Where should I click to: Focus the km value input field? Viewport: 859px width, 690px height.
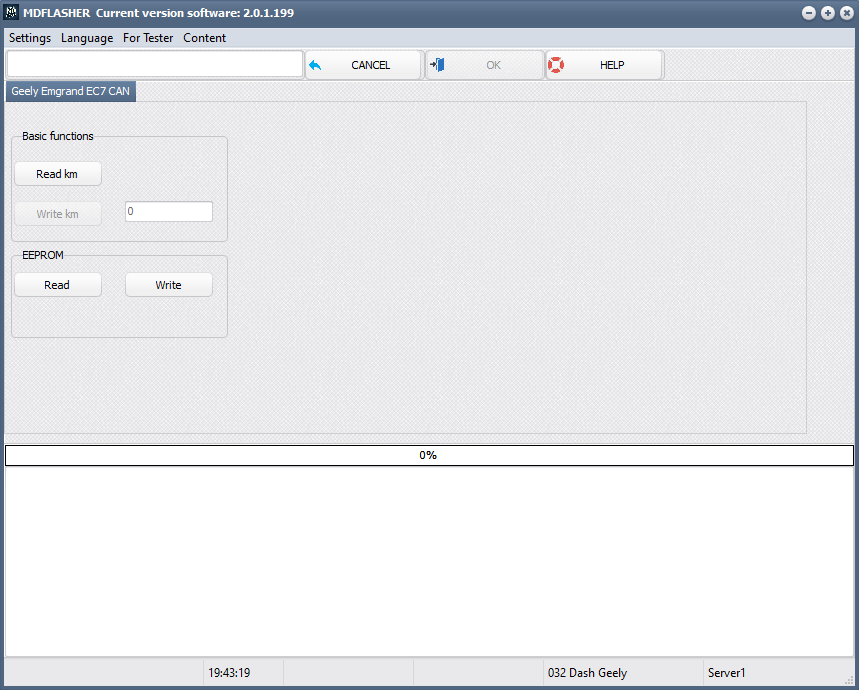168,212
